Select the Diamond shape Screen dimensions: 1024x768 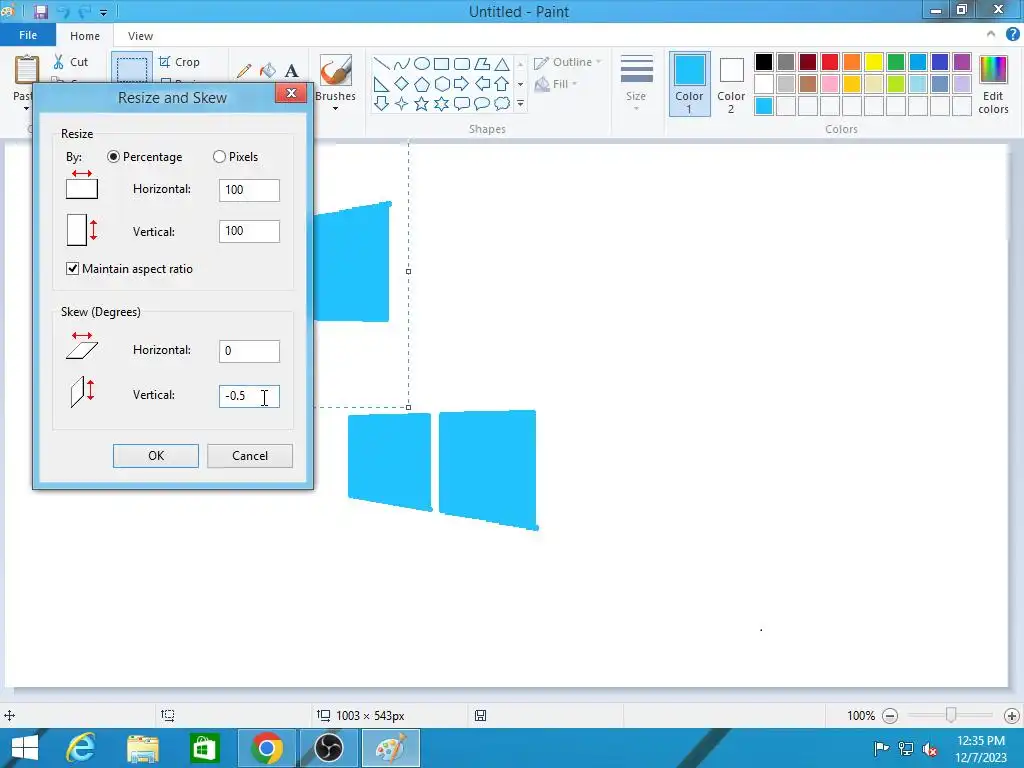pos(402,84)
